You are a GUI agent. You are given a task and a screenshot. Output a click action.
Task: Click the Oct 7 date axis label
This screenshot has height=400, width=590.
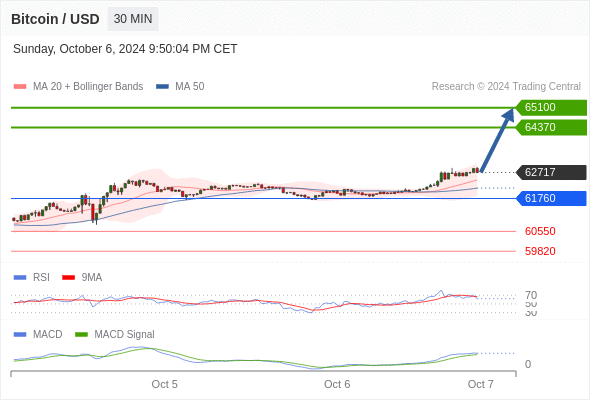(x=481, y=384)
